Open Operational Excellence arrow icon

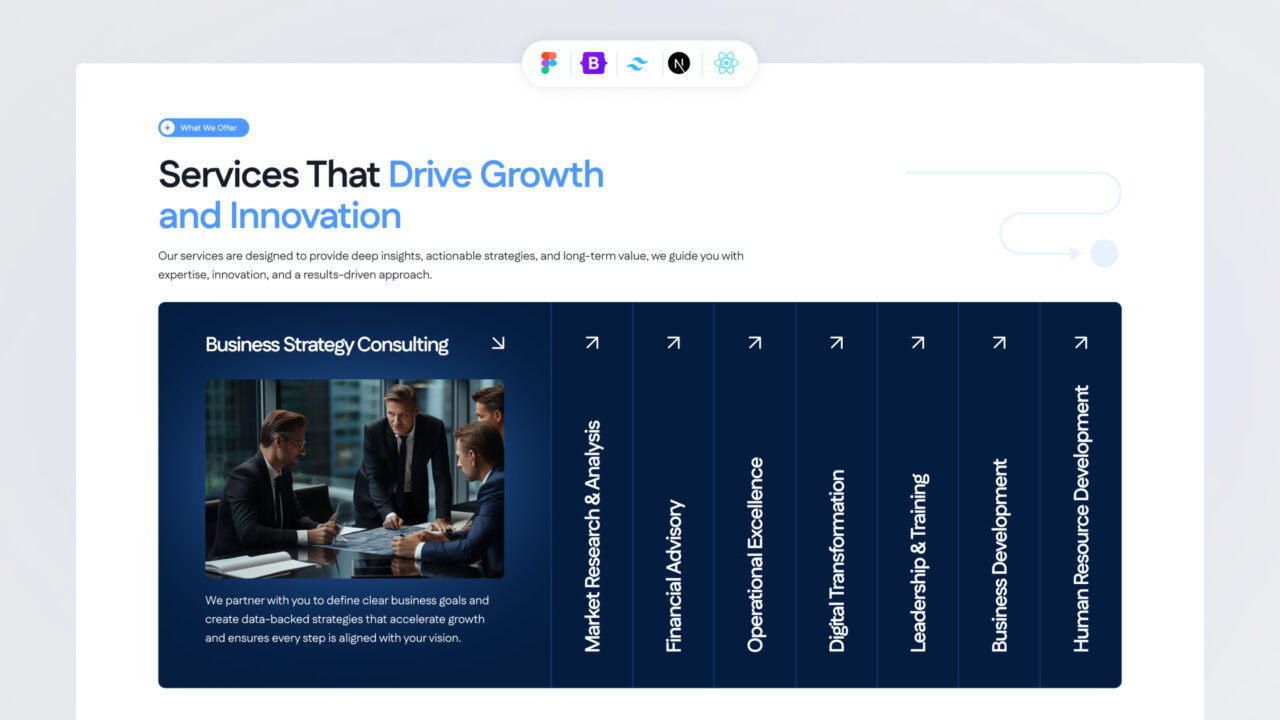pos(755,342)
